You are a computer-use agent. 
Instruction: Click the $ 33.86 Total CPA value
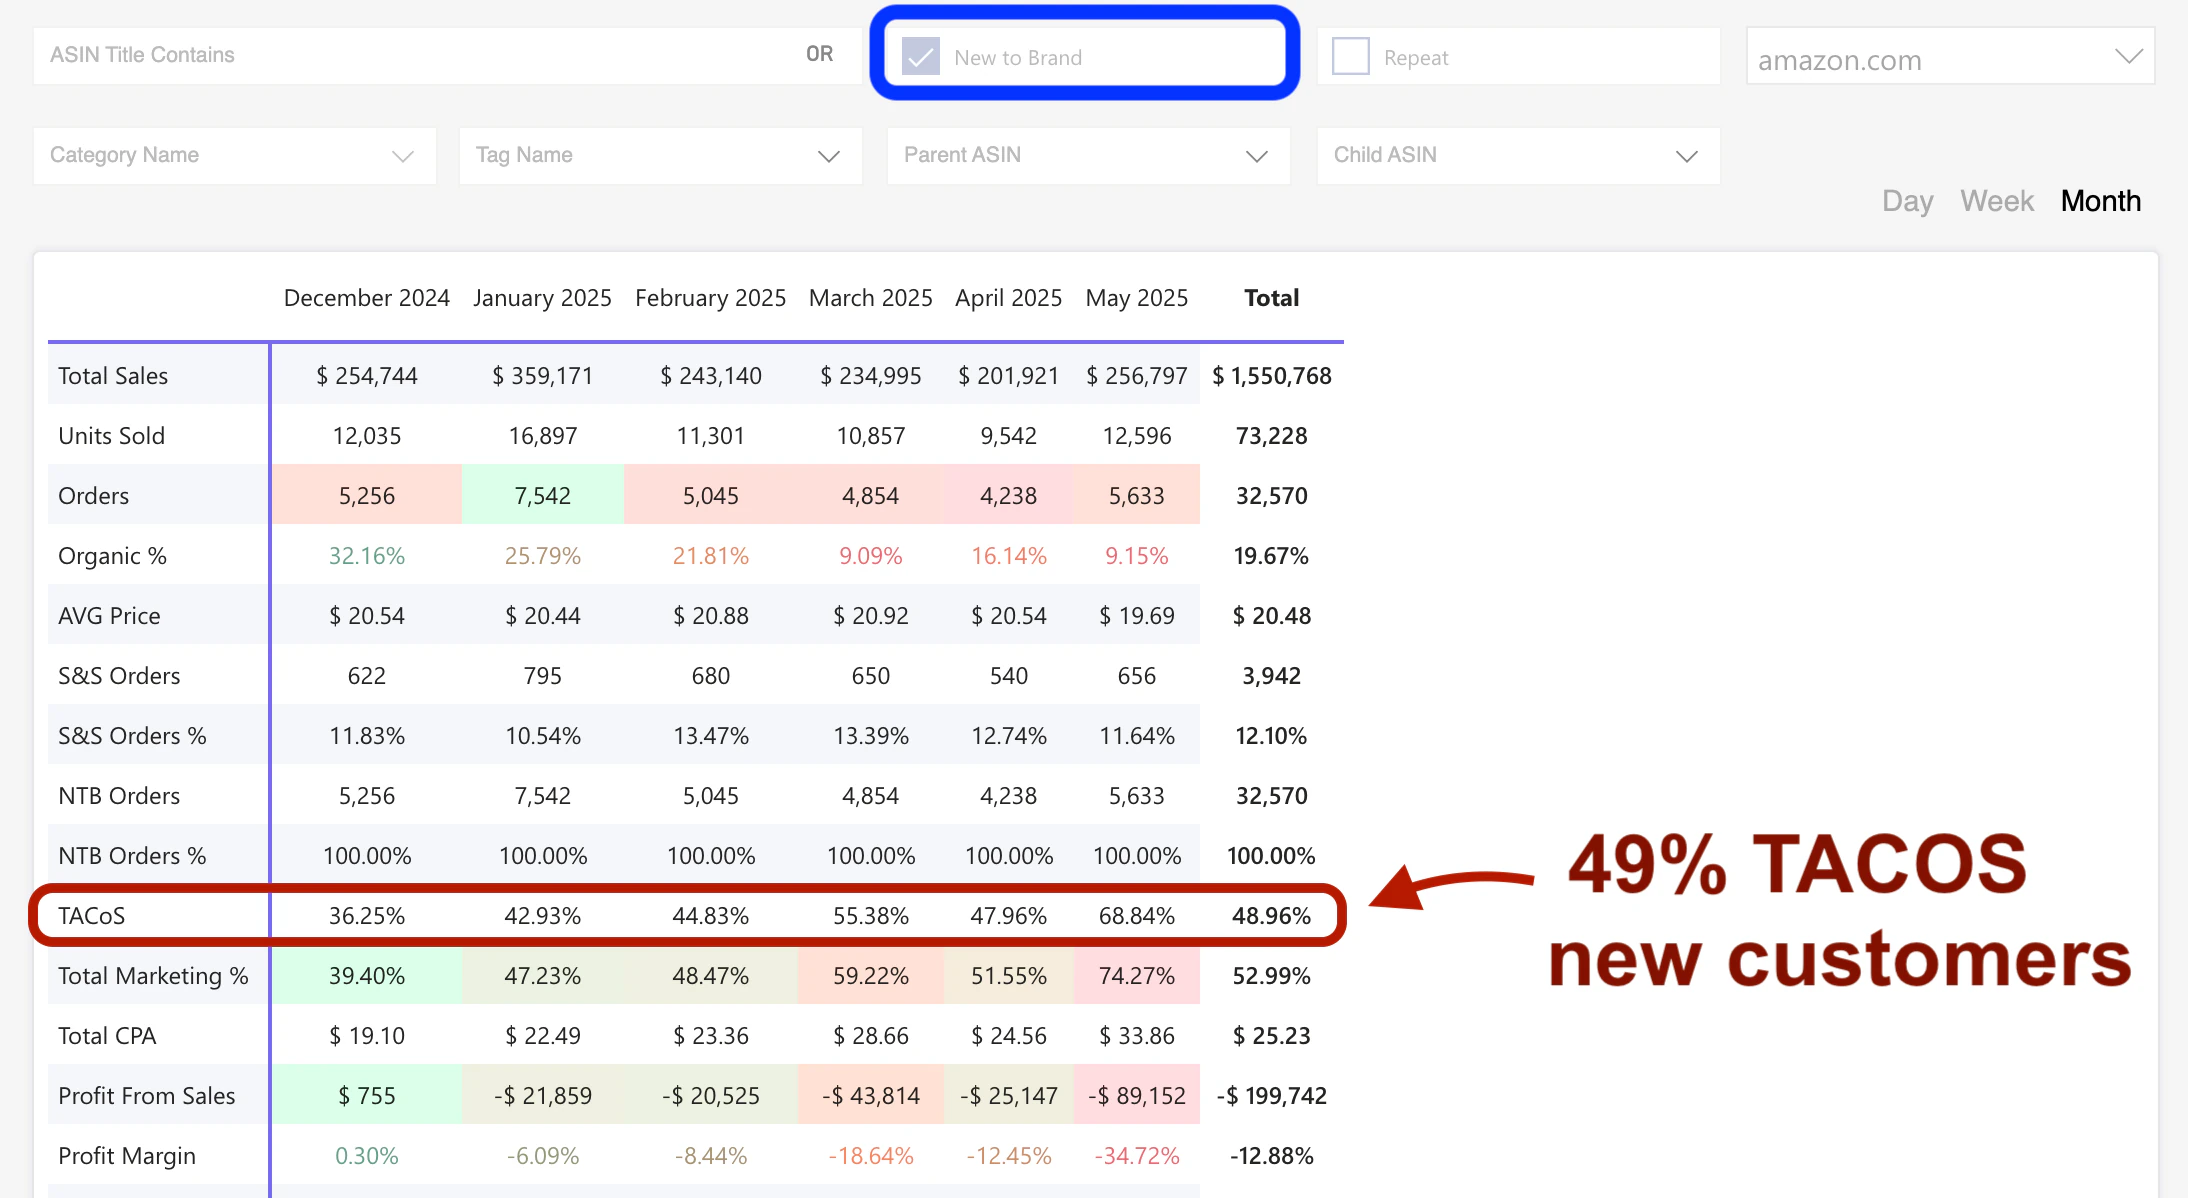click(1137, 1036)
